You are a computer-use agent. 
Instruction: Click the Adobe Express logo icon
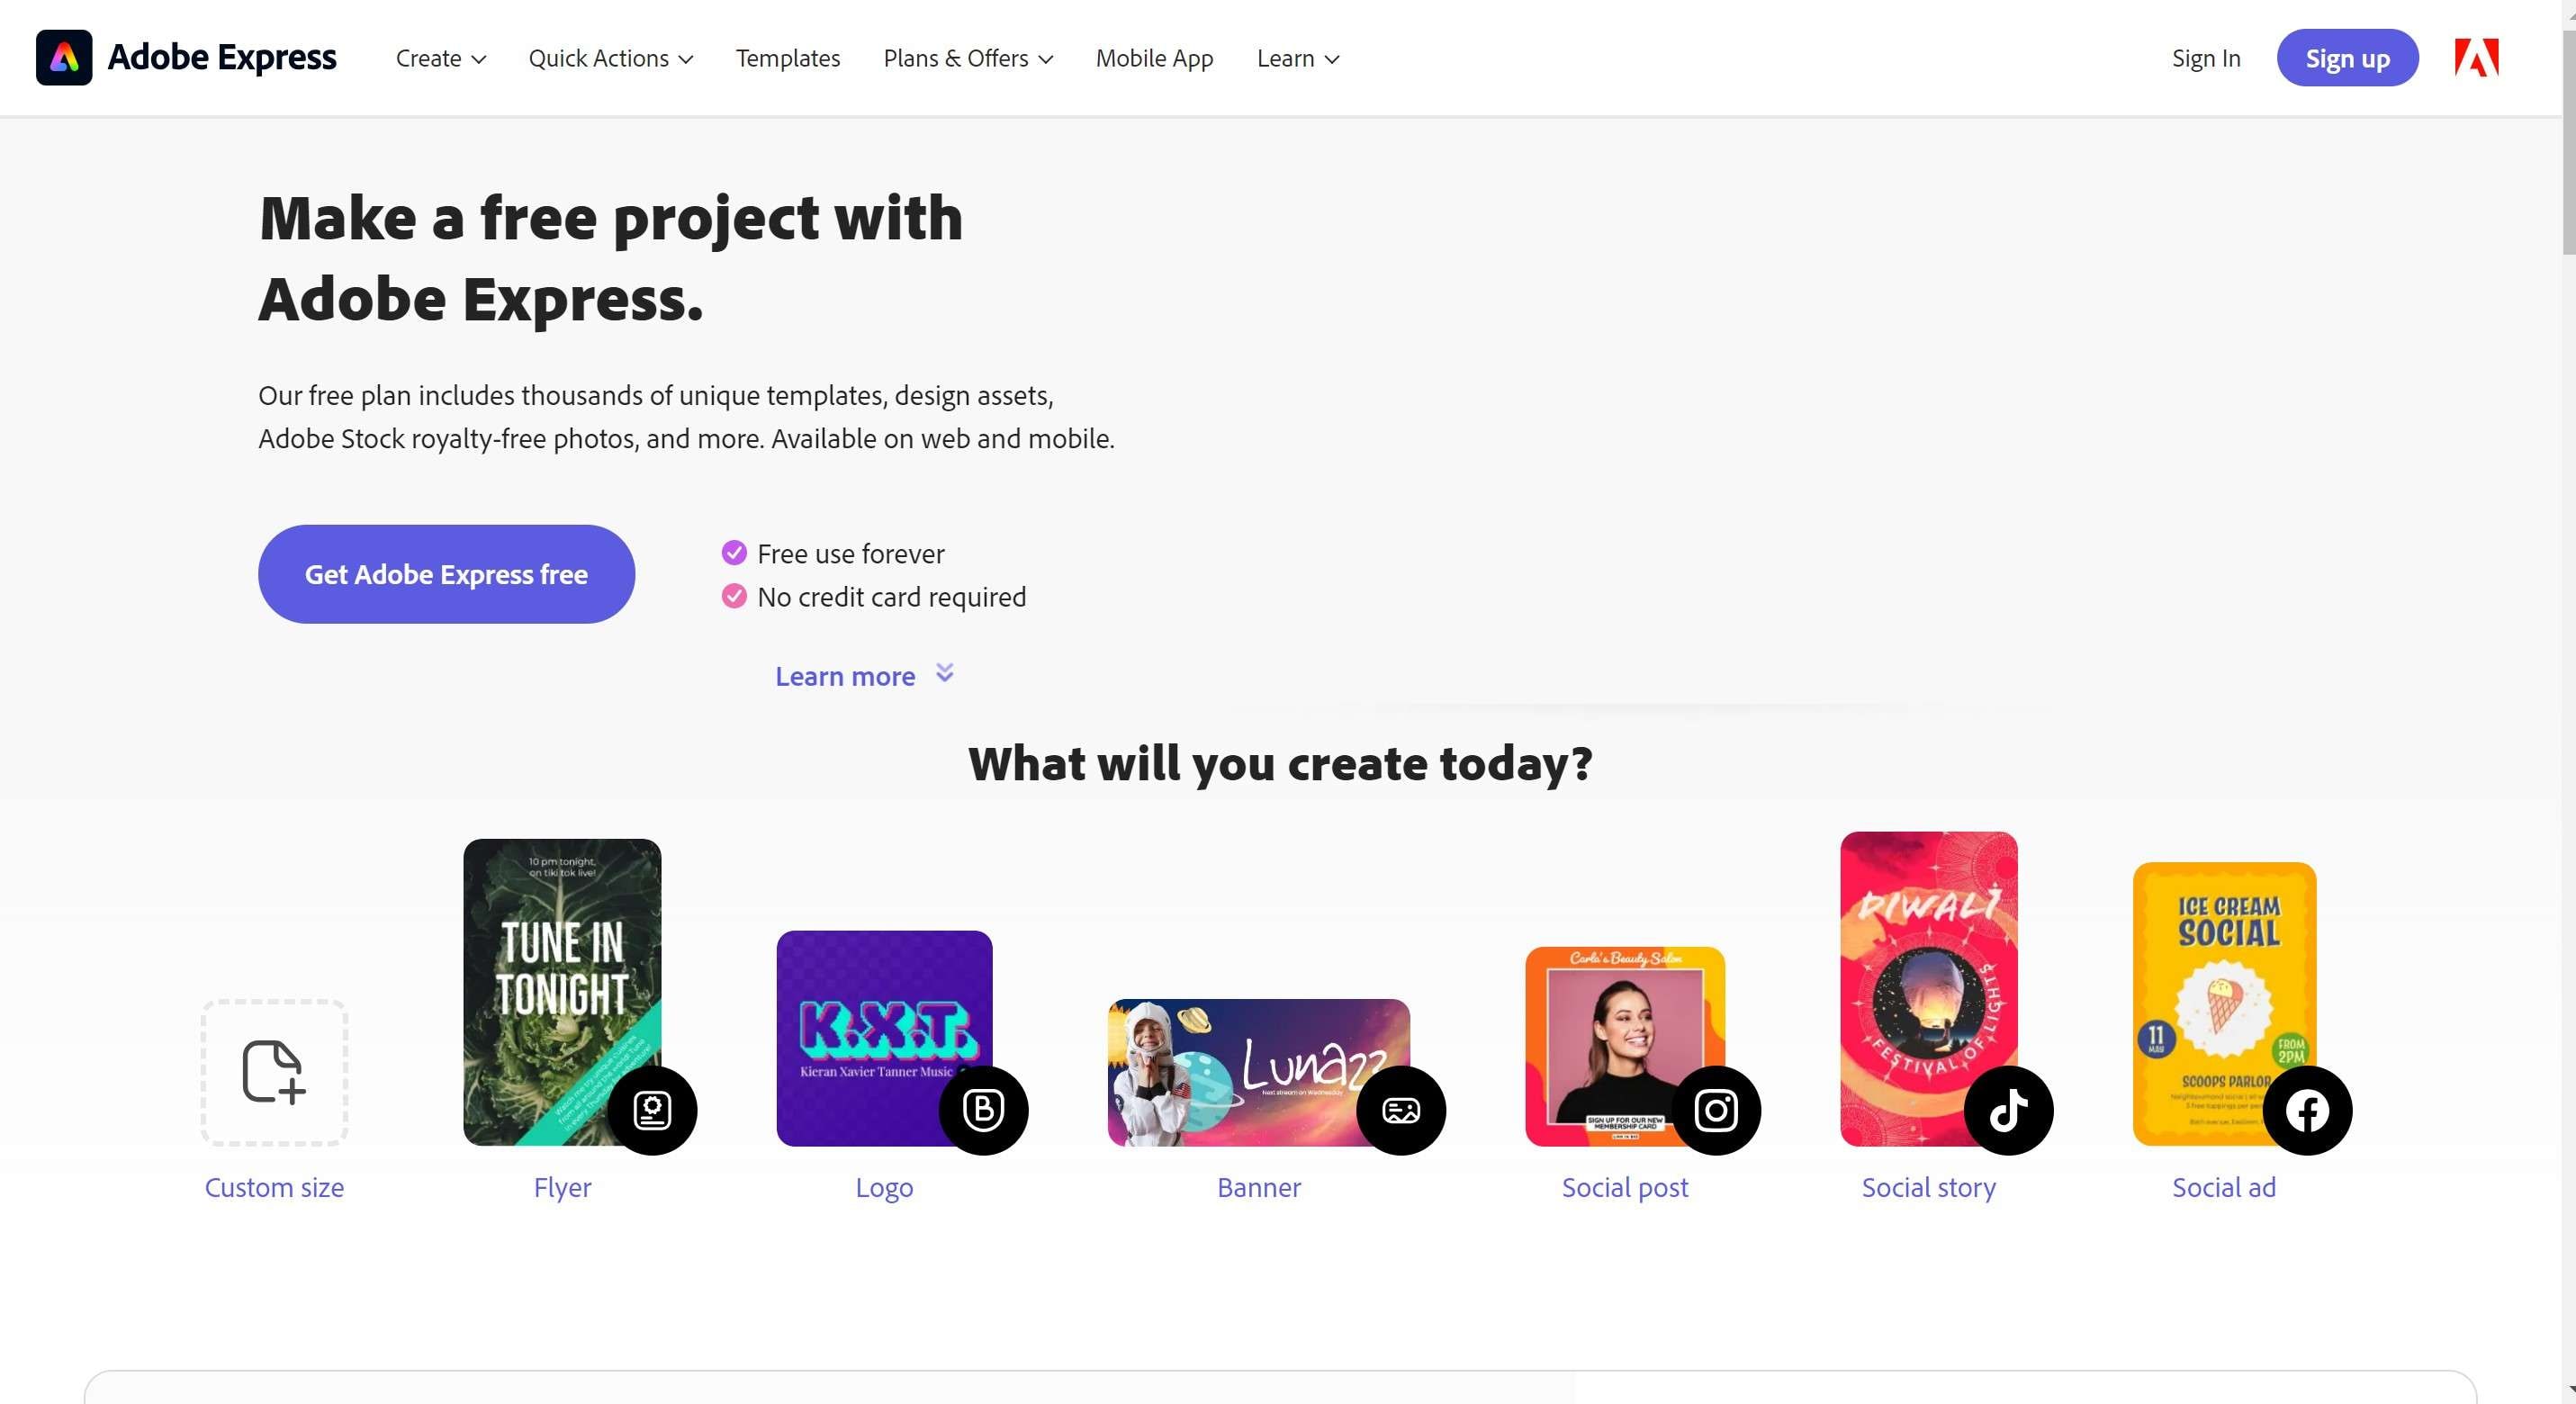[x=64, y=58]
